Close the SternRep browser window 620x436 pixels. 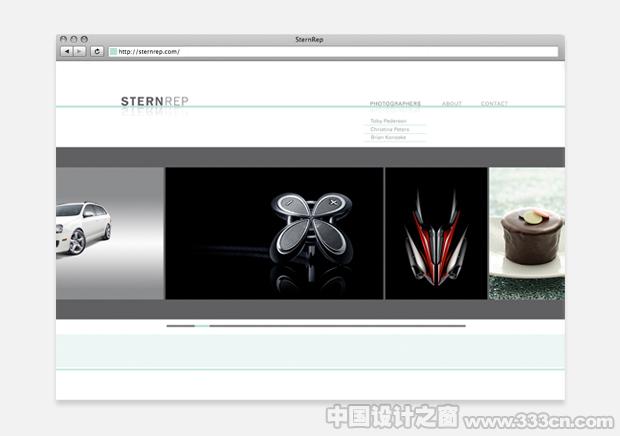point(63,39)
